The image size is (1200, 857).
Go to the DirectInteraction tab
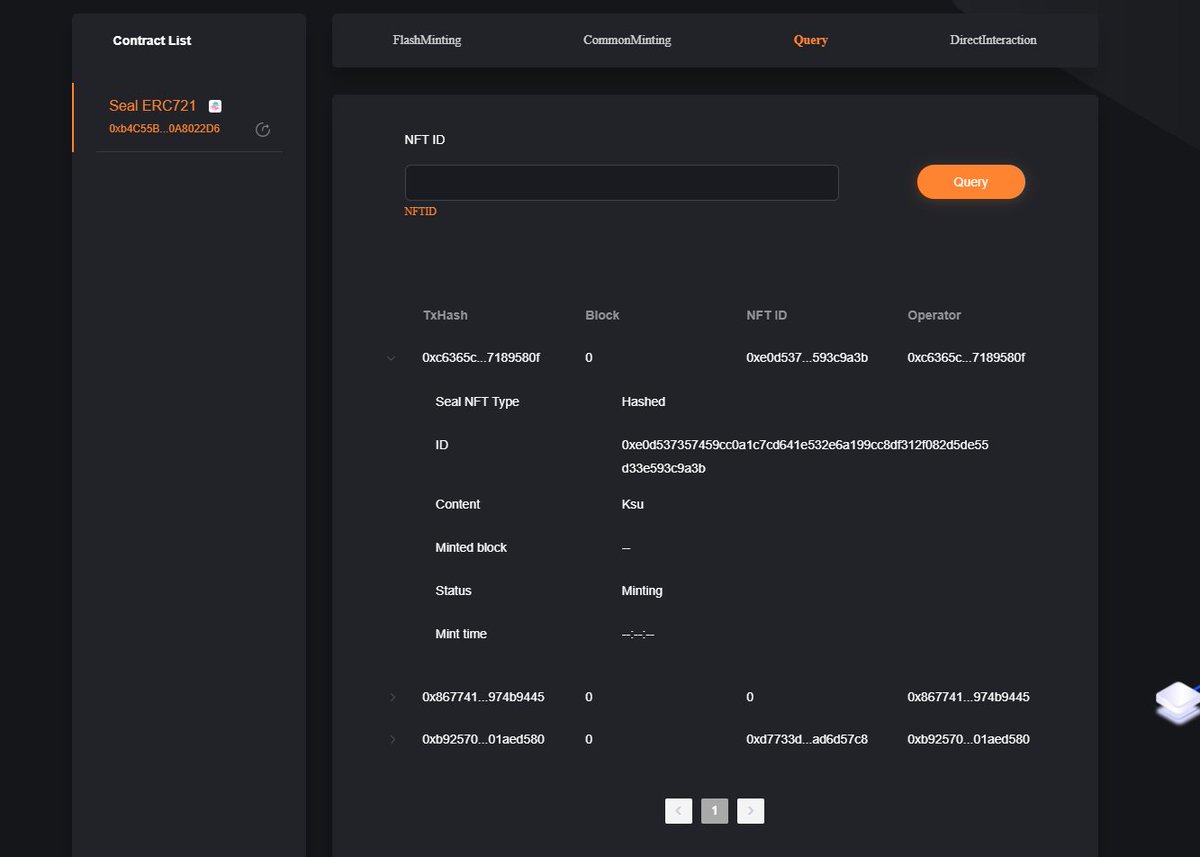(993, 40)
